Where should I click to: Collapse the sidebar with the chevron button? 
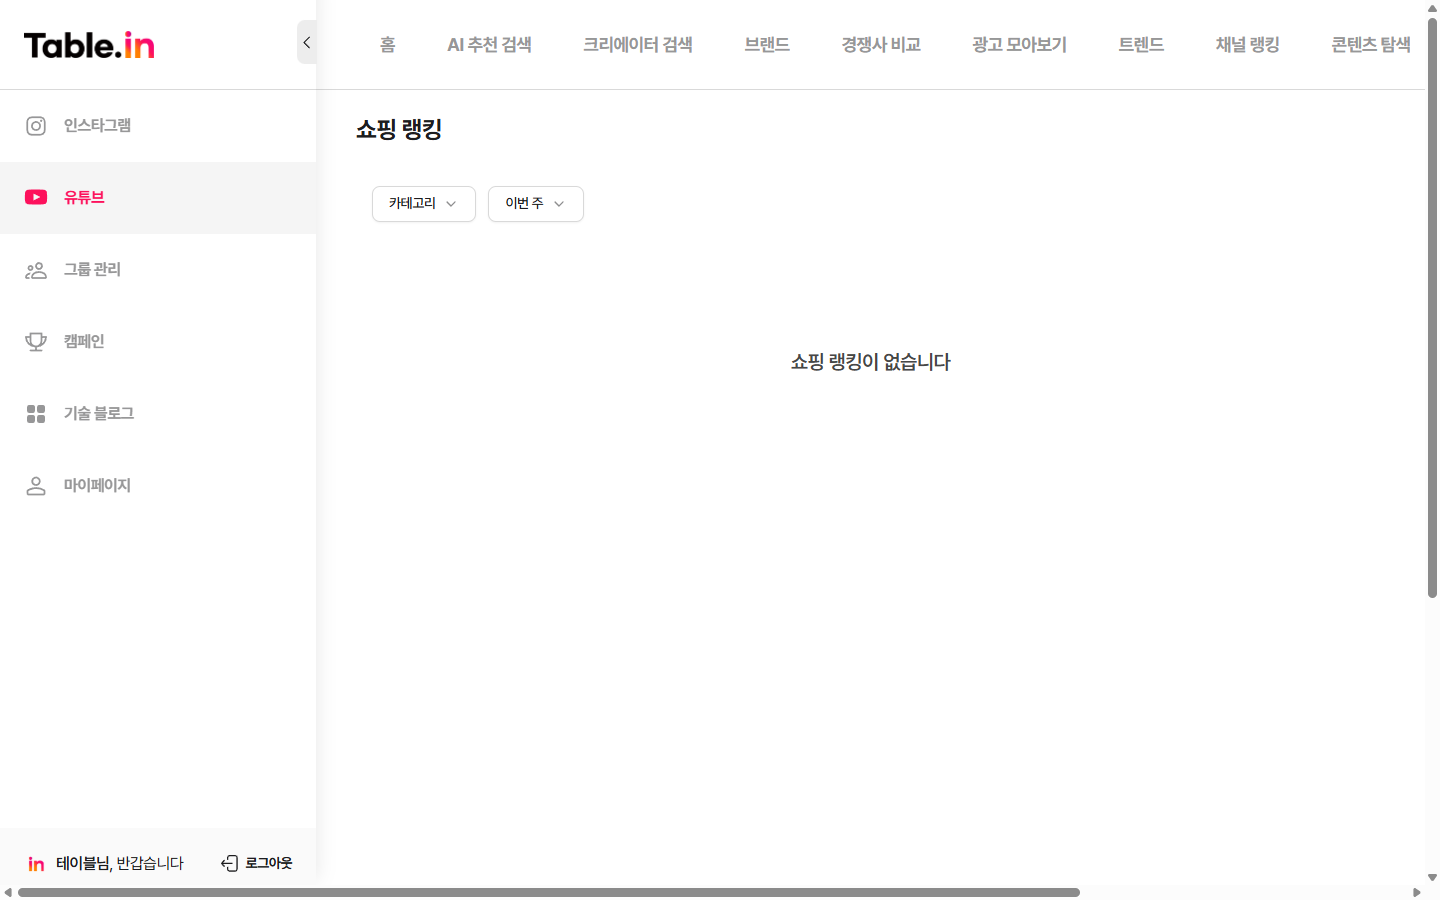306,42
